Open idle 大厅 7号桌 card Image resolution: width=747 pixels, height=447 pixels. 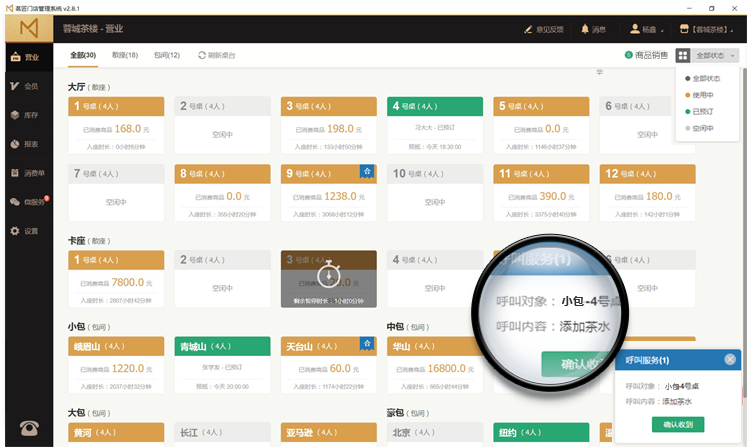pos(116,193)
